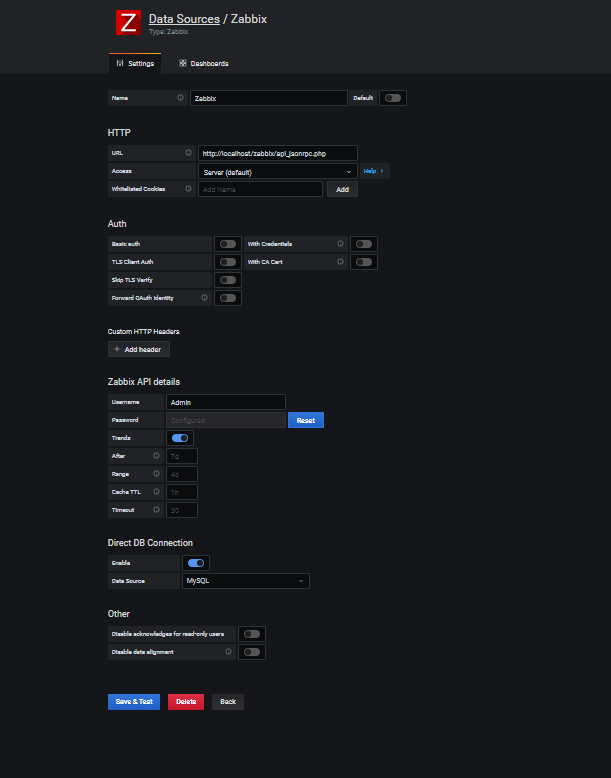Open the Data Source MySQL dropdown
Screen dimensions: 611x778
(x=246, y=581)
